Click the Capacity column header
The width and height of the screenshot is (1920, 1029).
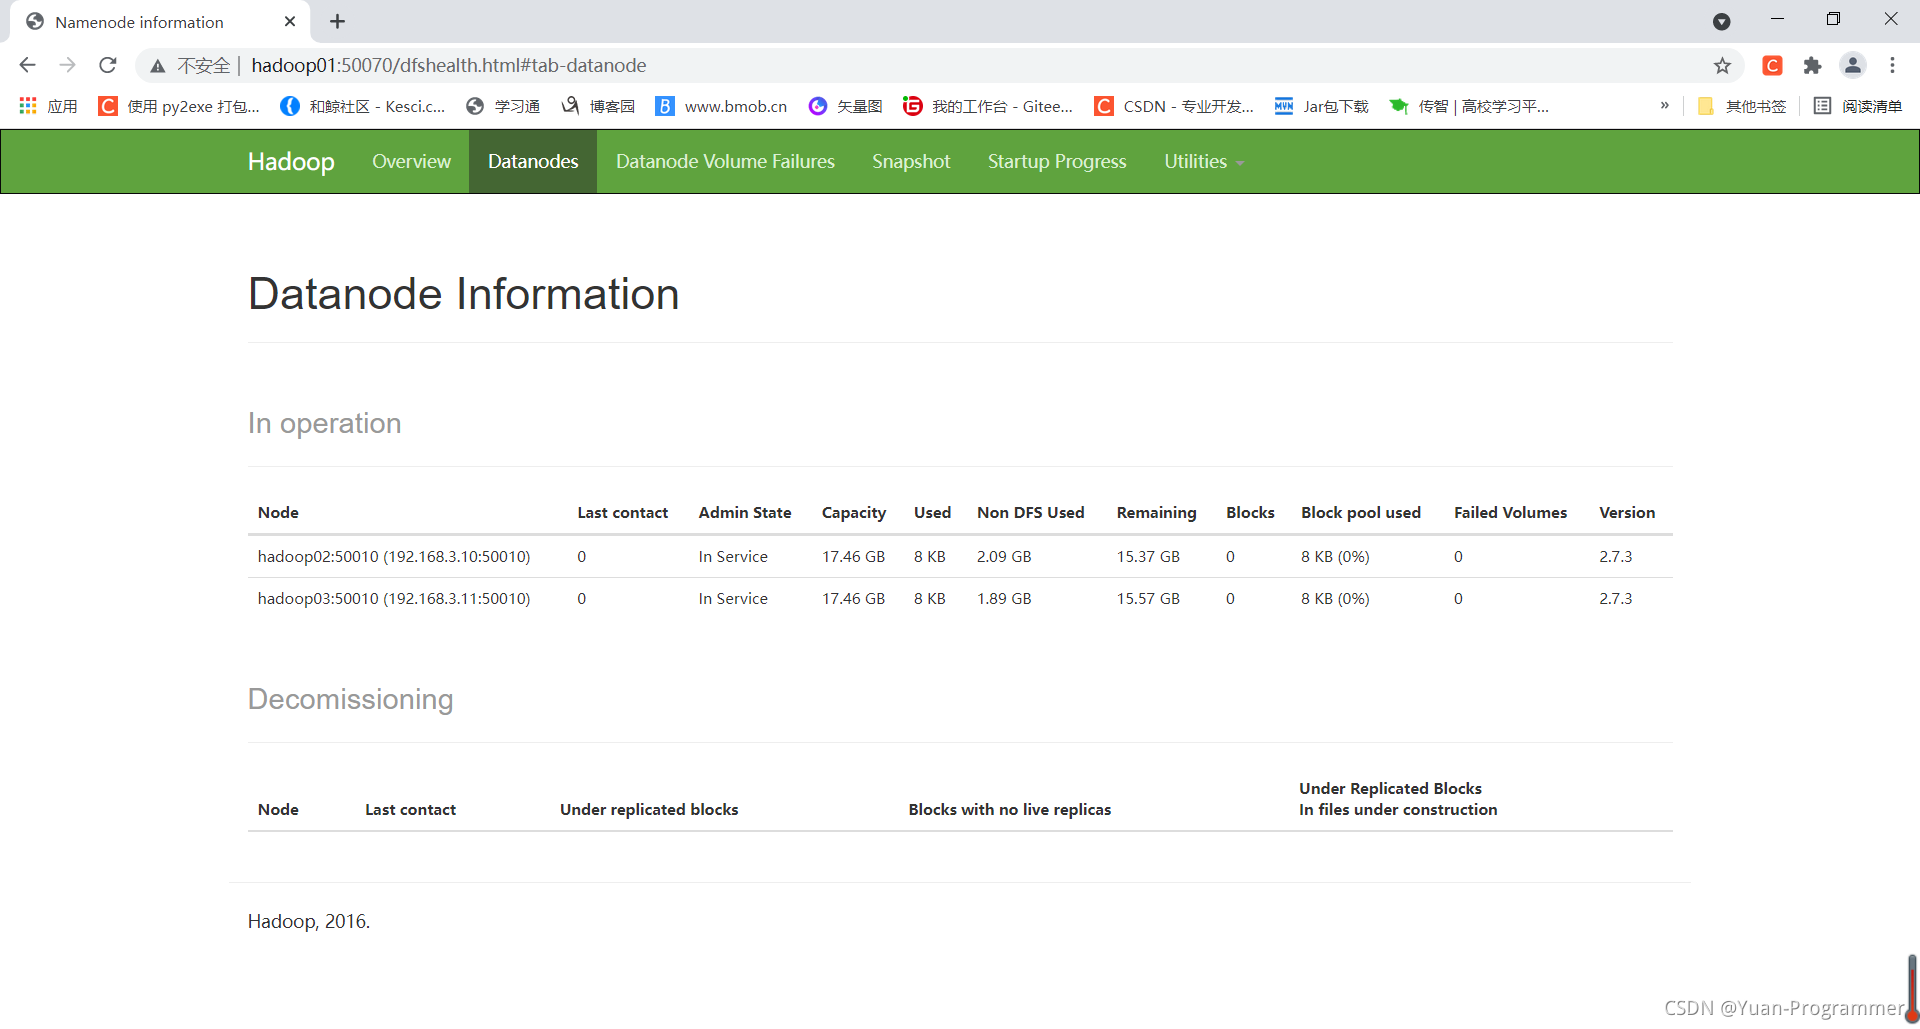pyautogui.click(x=854, y=512)
